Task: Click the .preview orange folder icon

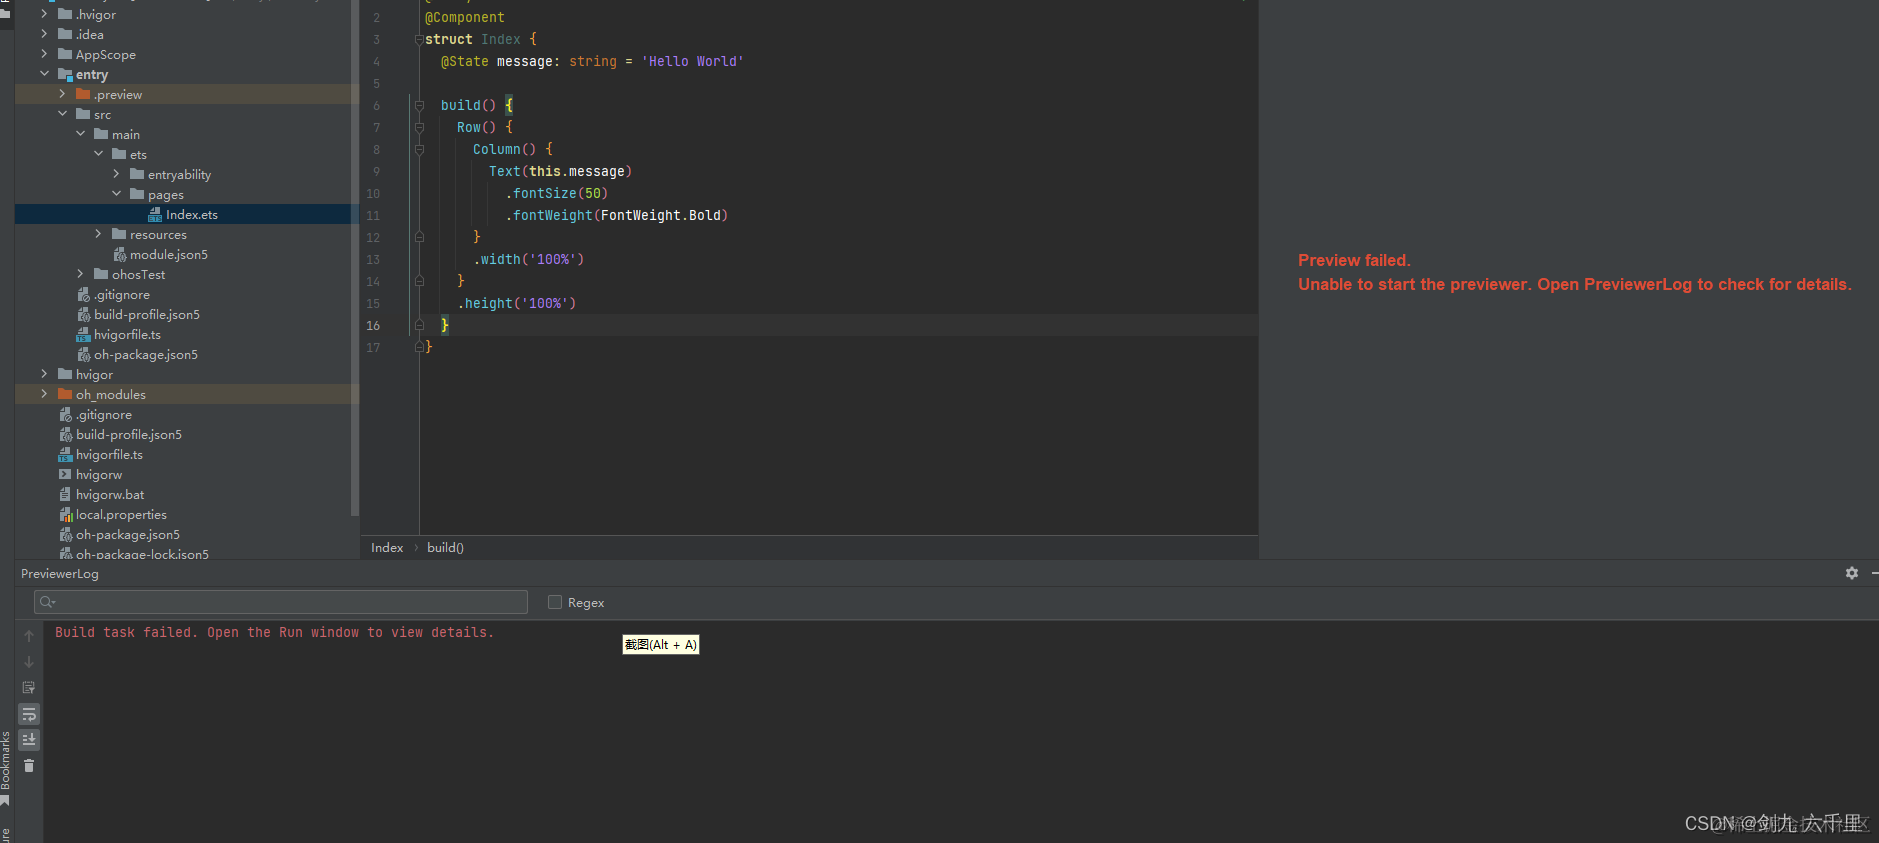Action: pyautogui.click(x=83, y=94)
